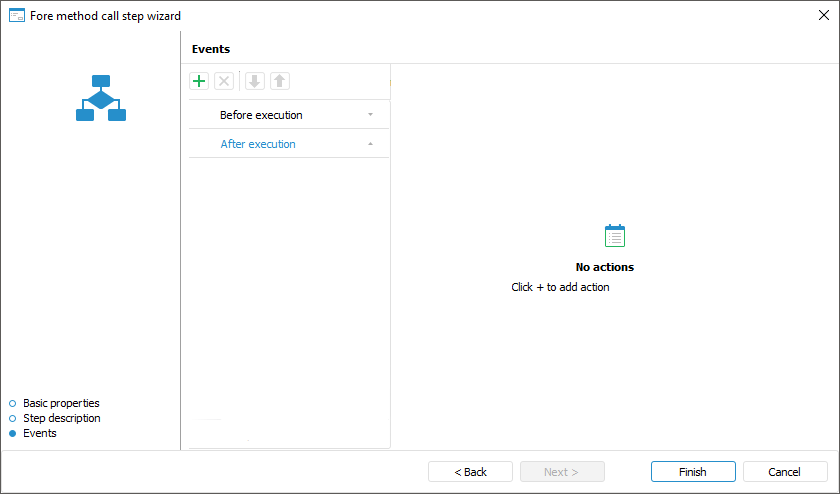Select the Events step bullet

(13, 433)
